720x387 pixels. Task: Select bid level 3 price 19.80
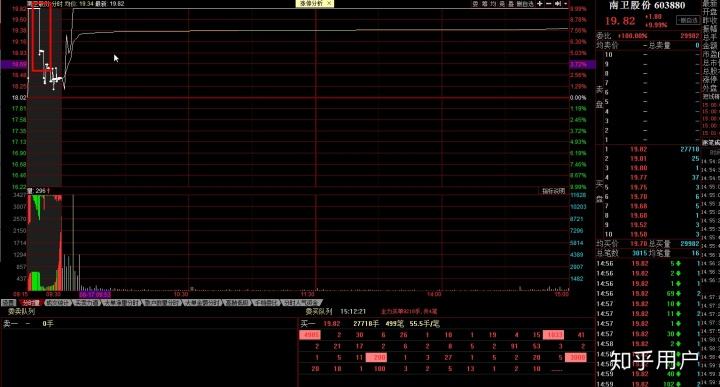coord(638,168)
